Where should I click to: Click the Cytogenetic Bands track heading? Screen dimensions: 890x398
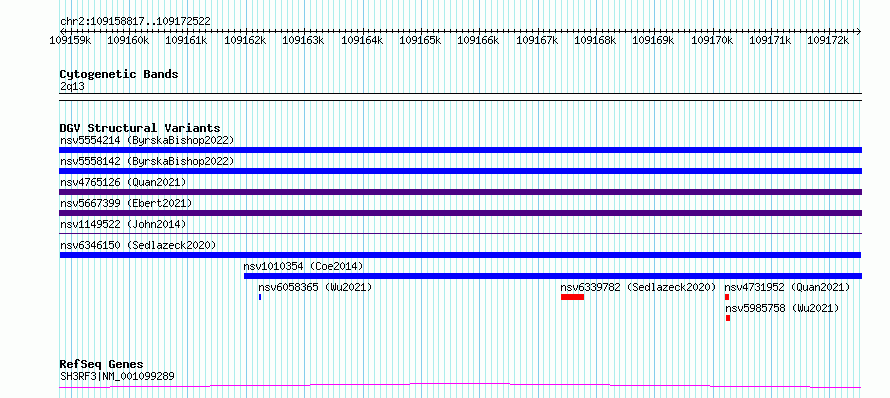119,74
